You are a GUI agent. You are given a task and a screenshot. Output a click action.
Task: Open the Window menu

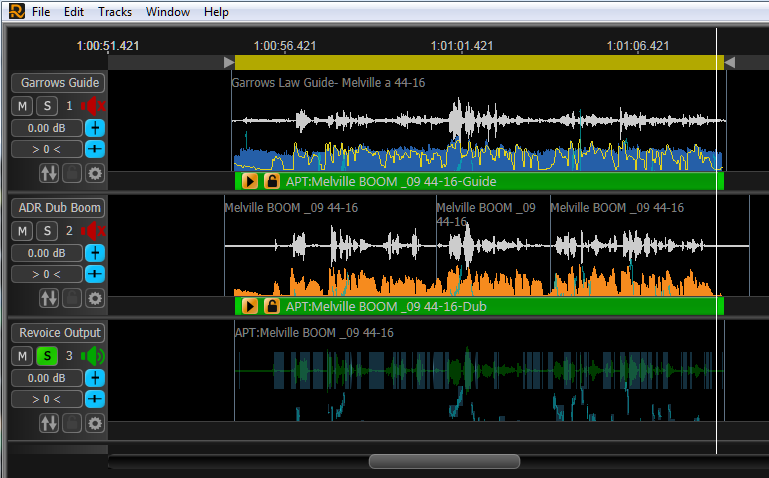[x=166, y=12]
